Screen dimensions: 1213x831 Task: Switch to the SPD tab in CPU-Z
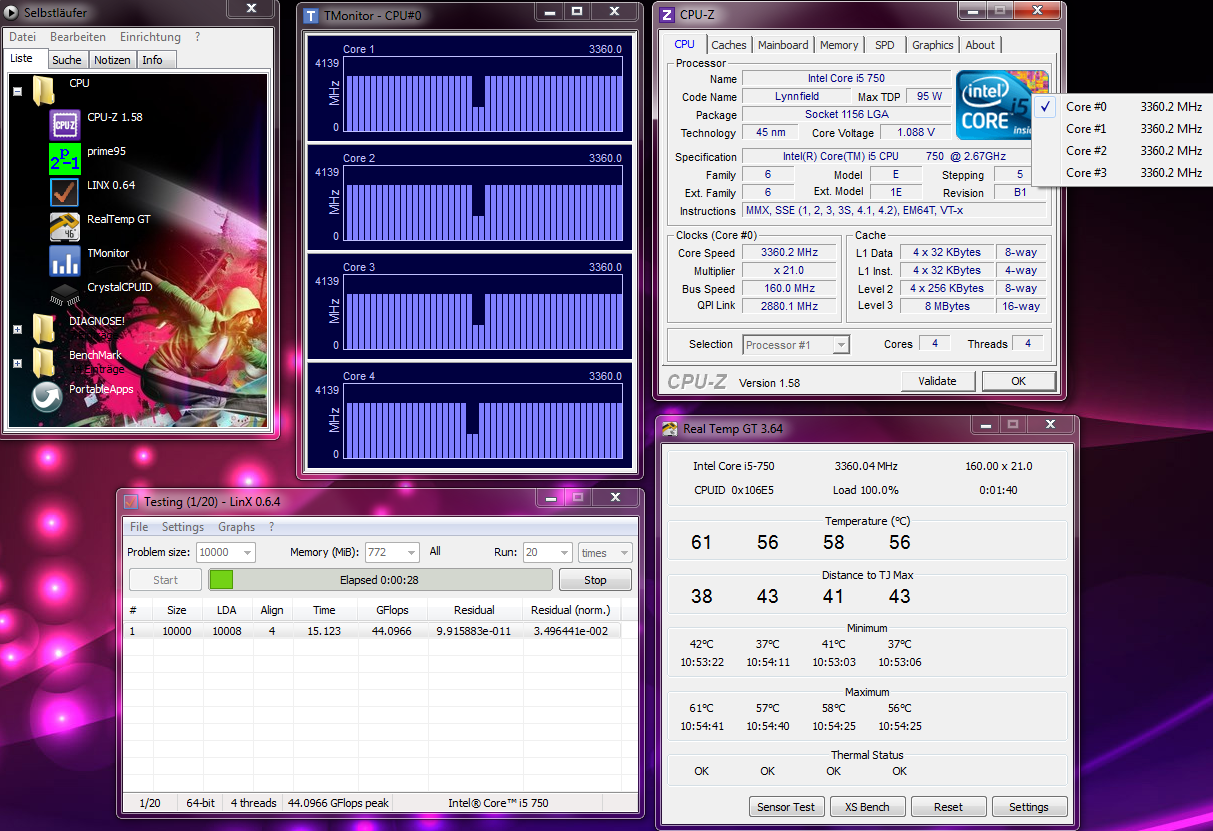(x=885, y=45)
